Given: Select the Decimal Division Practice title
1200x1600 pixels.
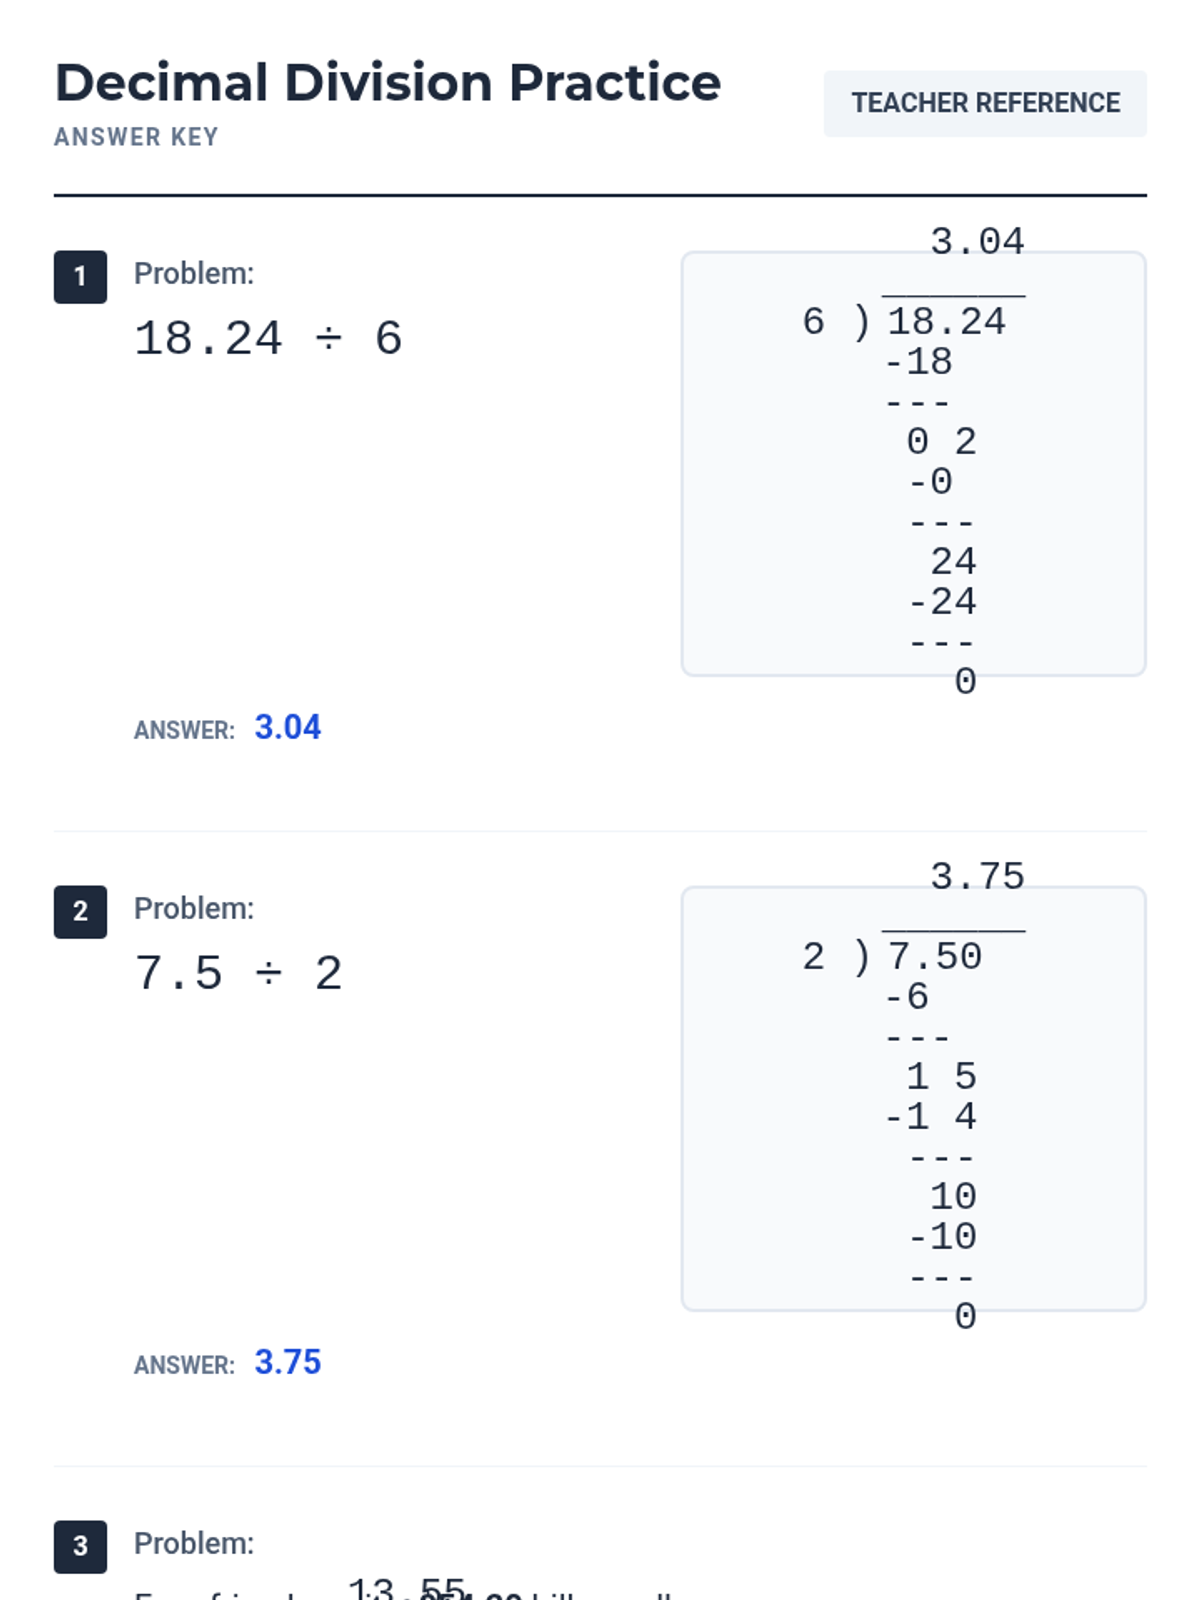Looking at the screenshot, I should pyautogui.click(x=388, y=82).
